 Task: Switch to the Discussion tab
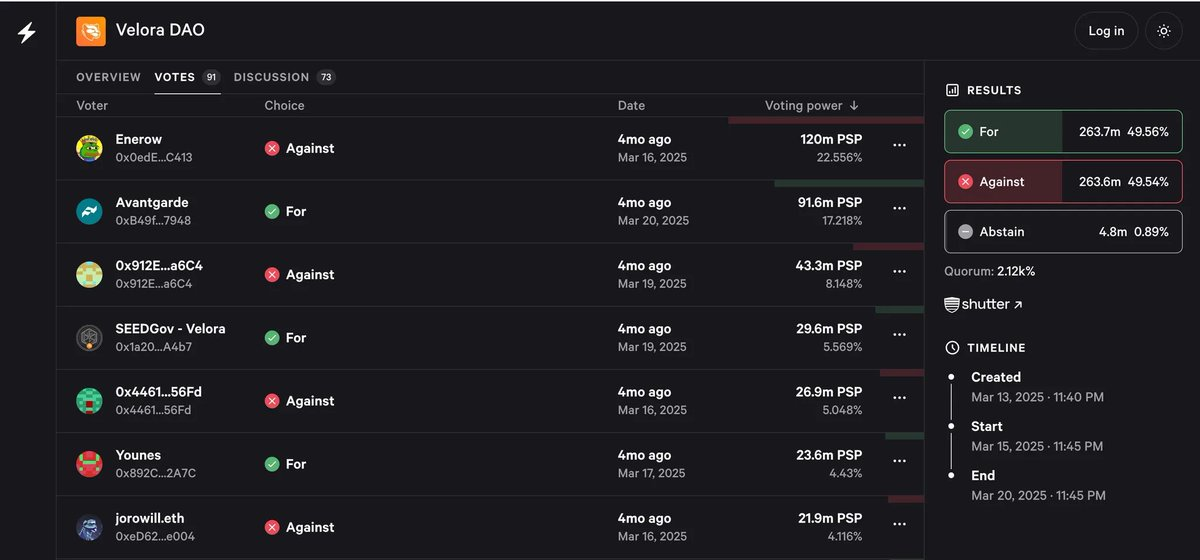(x=271, y=77)
